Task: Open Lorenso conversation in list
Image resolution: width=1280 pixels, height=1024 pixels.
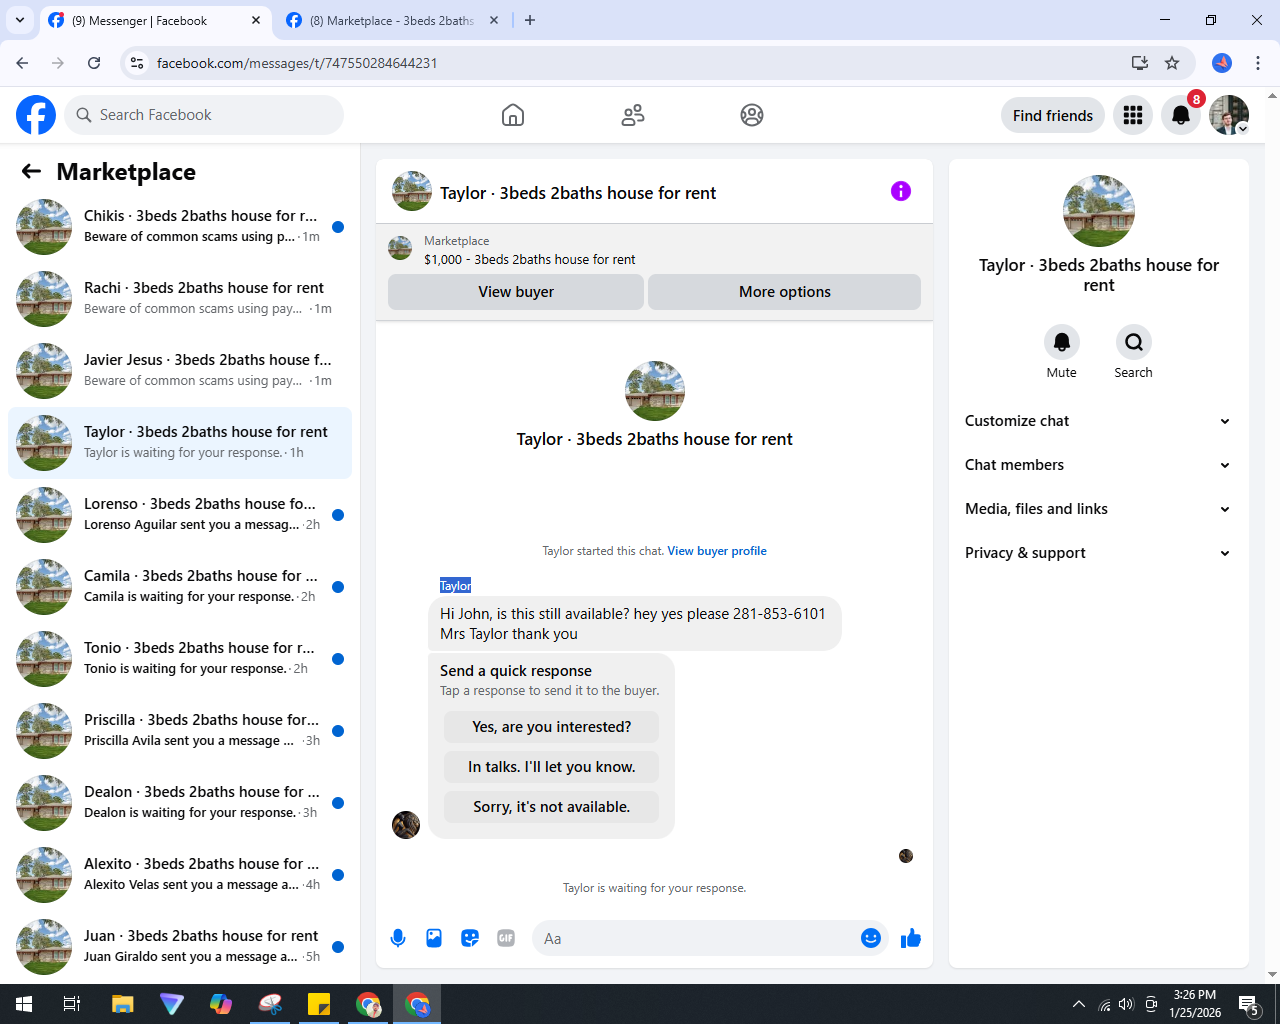Action: point(180,515)
